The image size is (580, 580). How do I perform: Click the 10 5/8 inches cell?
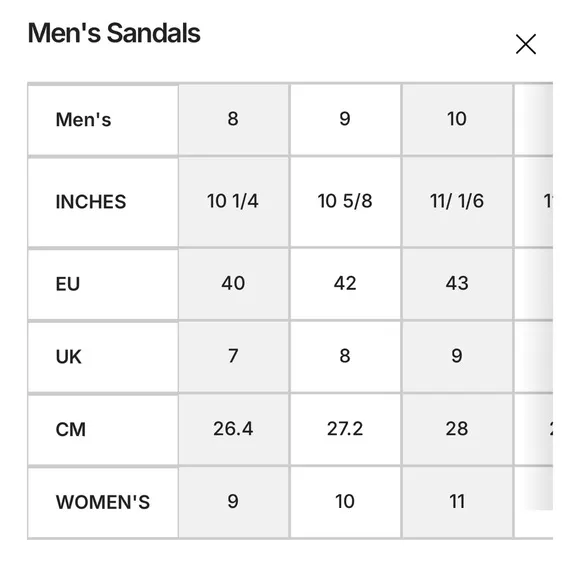pyautogui.click(x=345, y=202)
